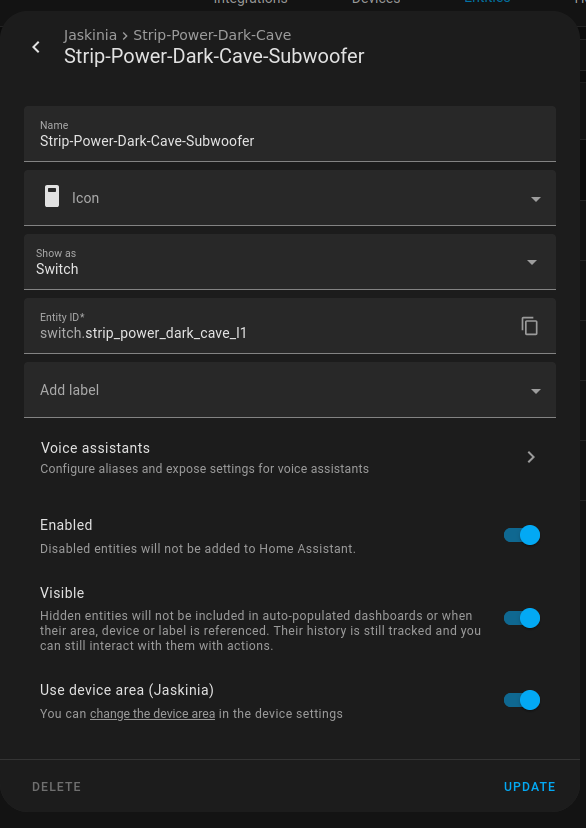Click the back arrow icon
The width and height of the screenshot is (586, 828).
[36, 47]
